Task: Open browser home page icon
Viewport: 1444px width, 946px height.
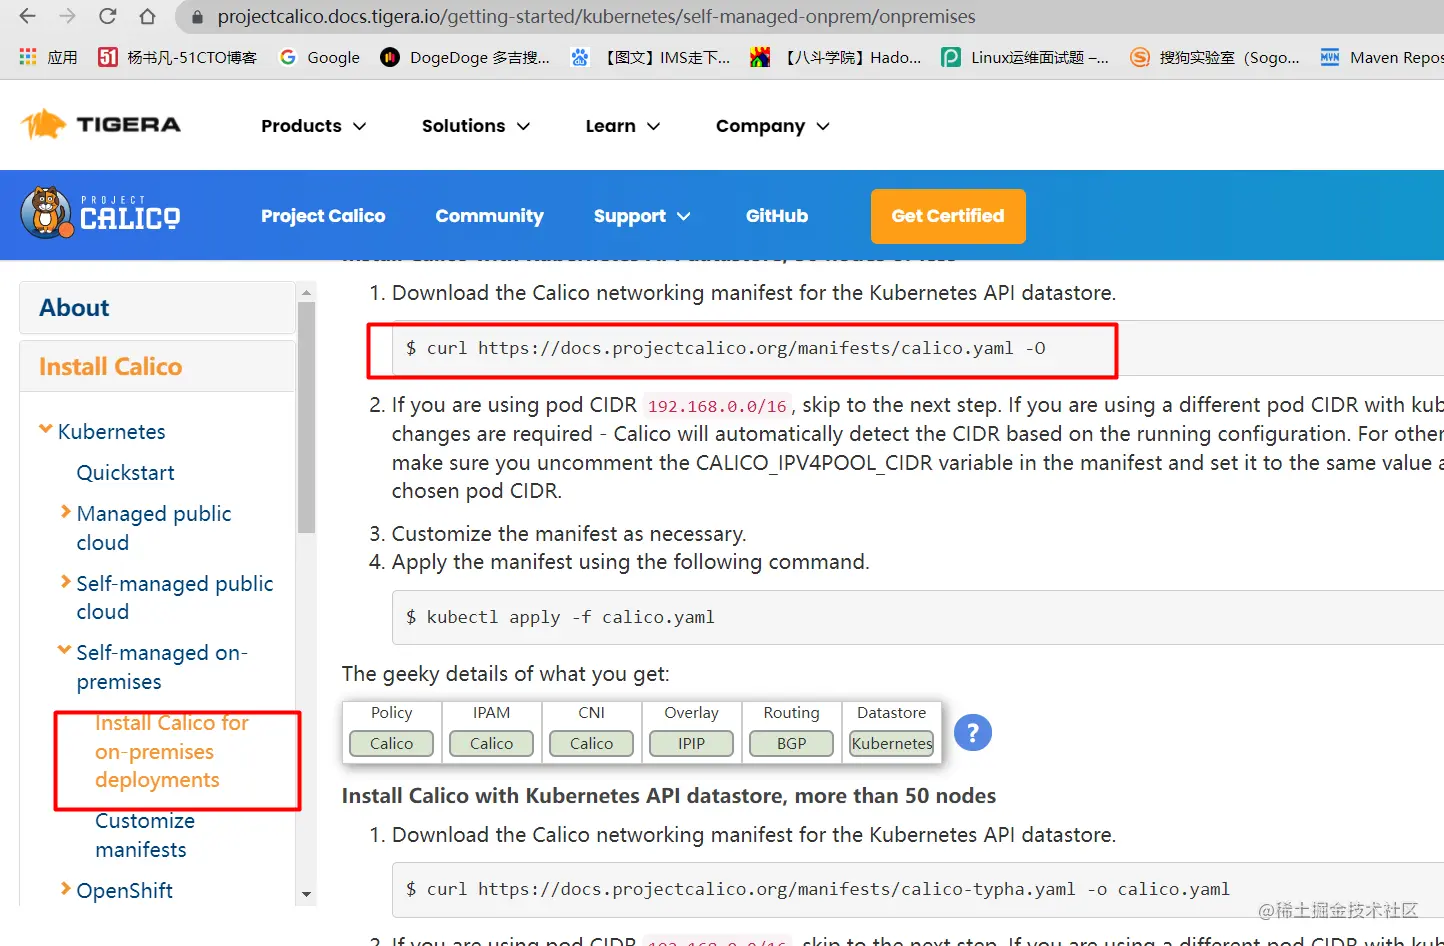Action: (147, 16)
